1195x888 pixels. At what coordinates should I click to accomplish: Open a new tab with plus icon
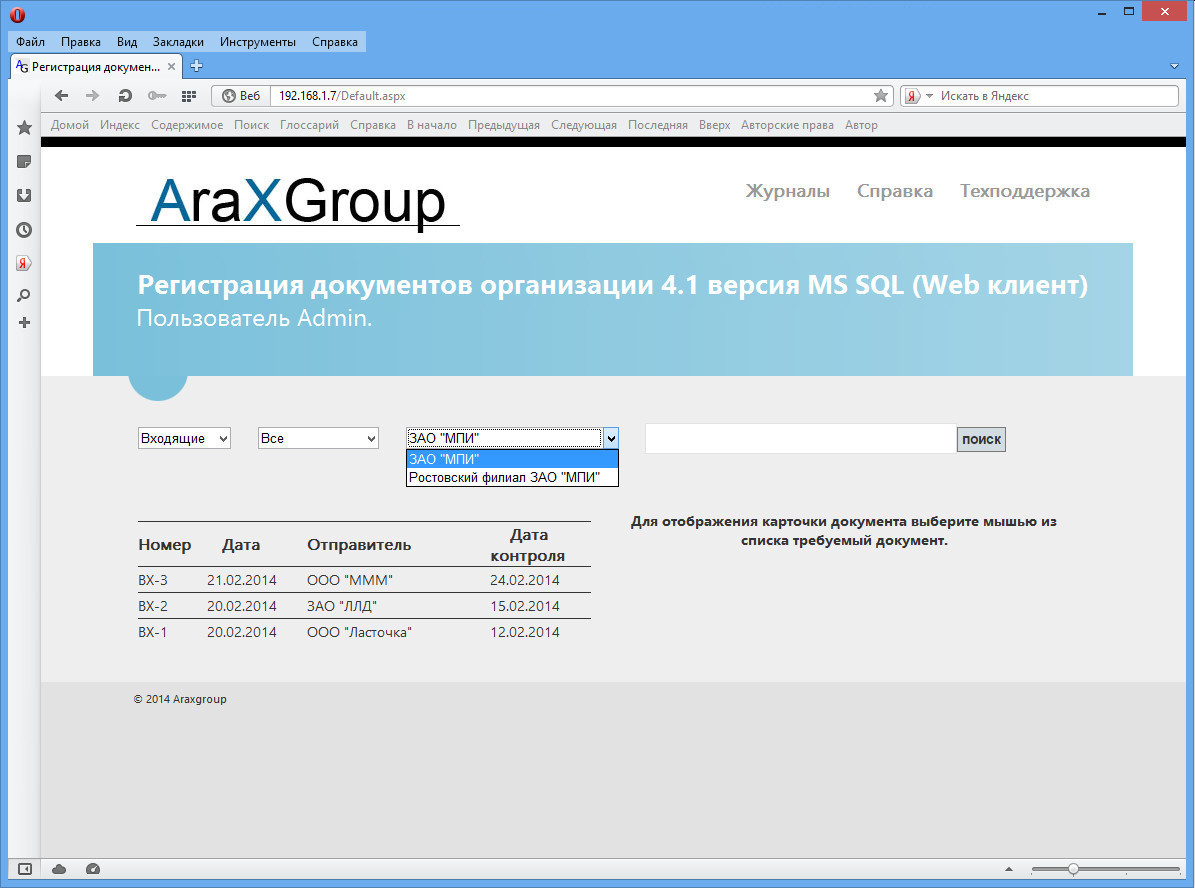(197, 66)
